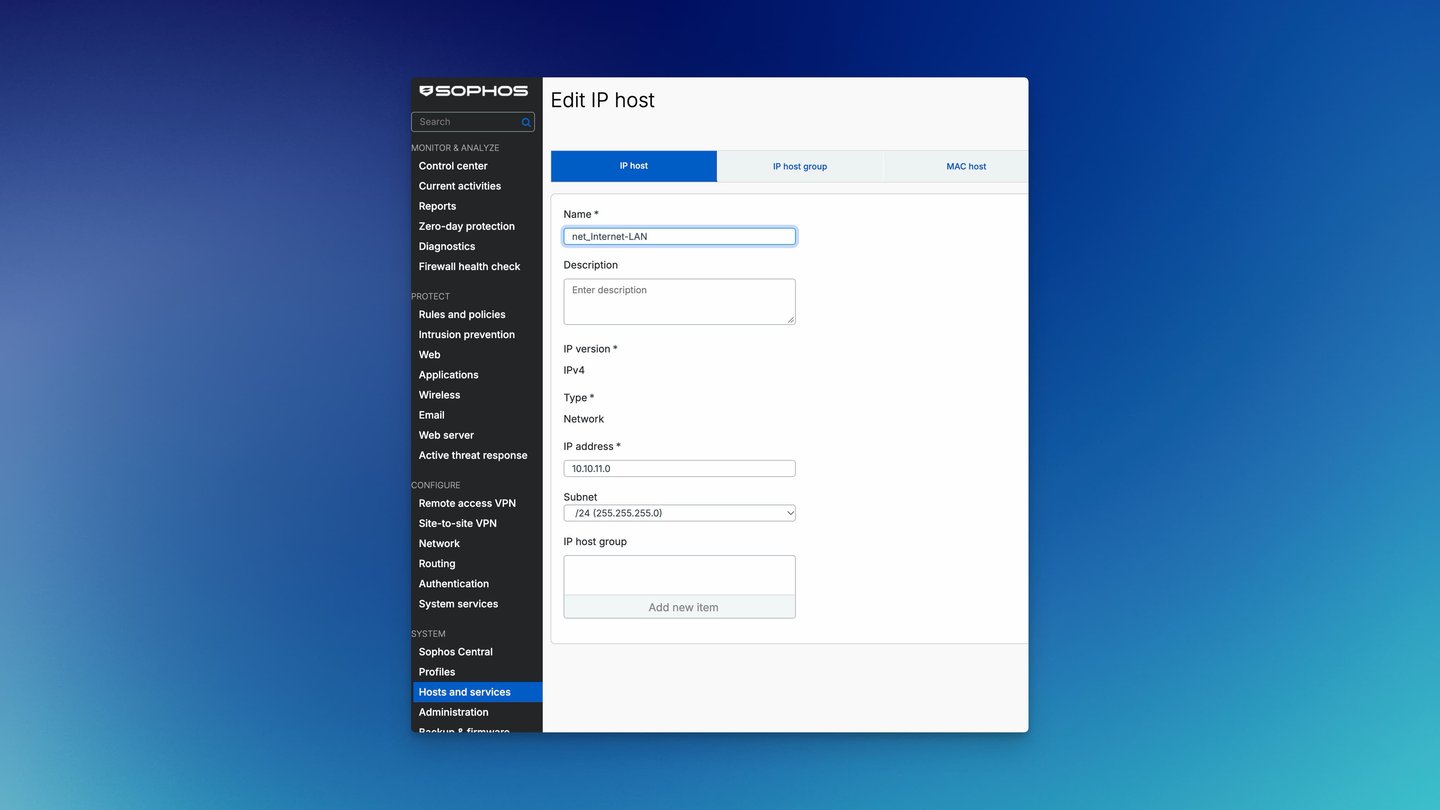The width and height of the screenshot is (1440, 810).
Task: Go to Site-to-site VPN
Action: [457, 523]
